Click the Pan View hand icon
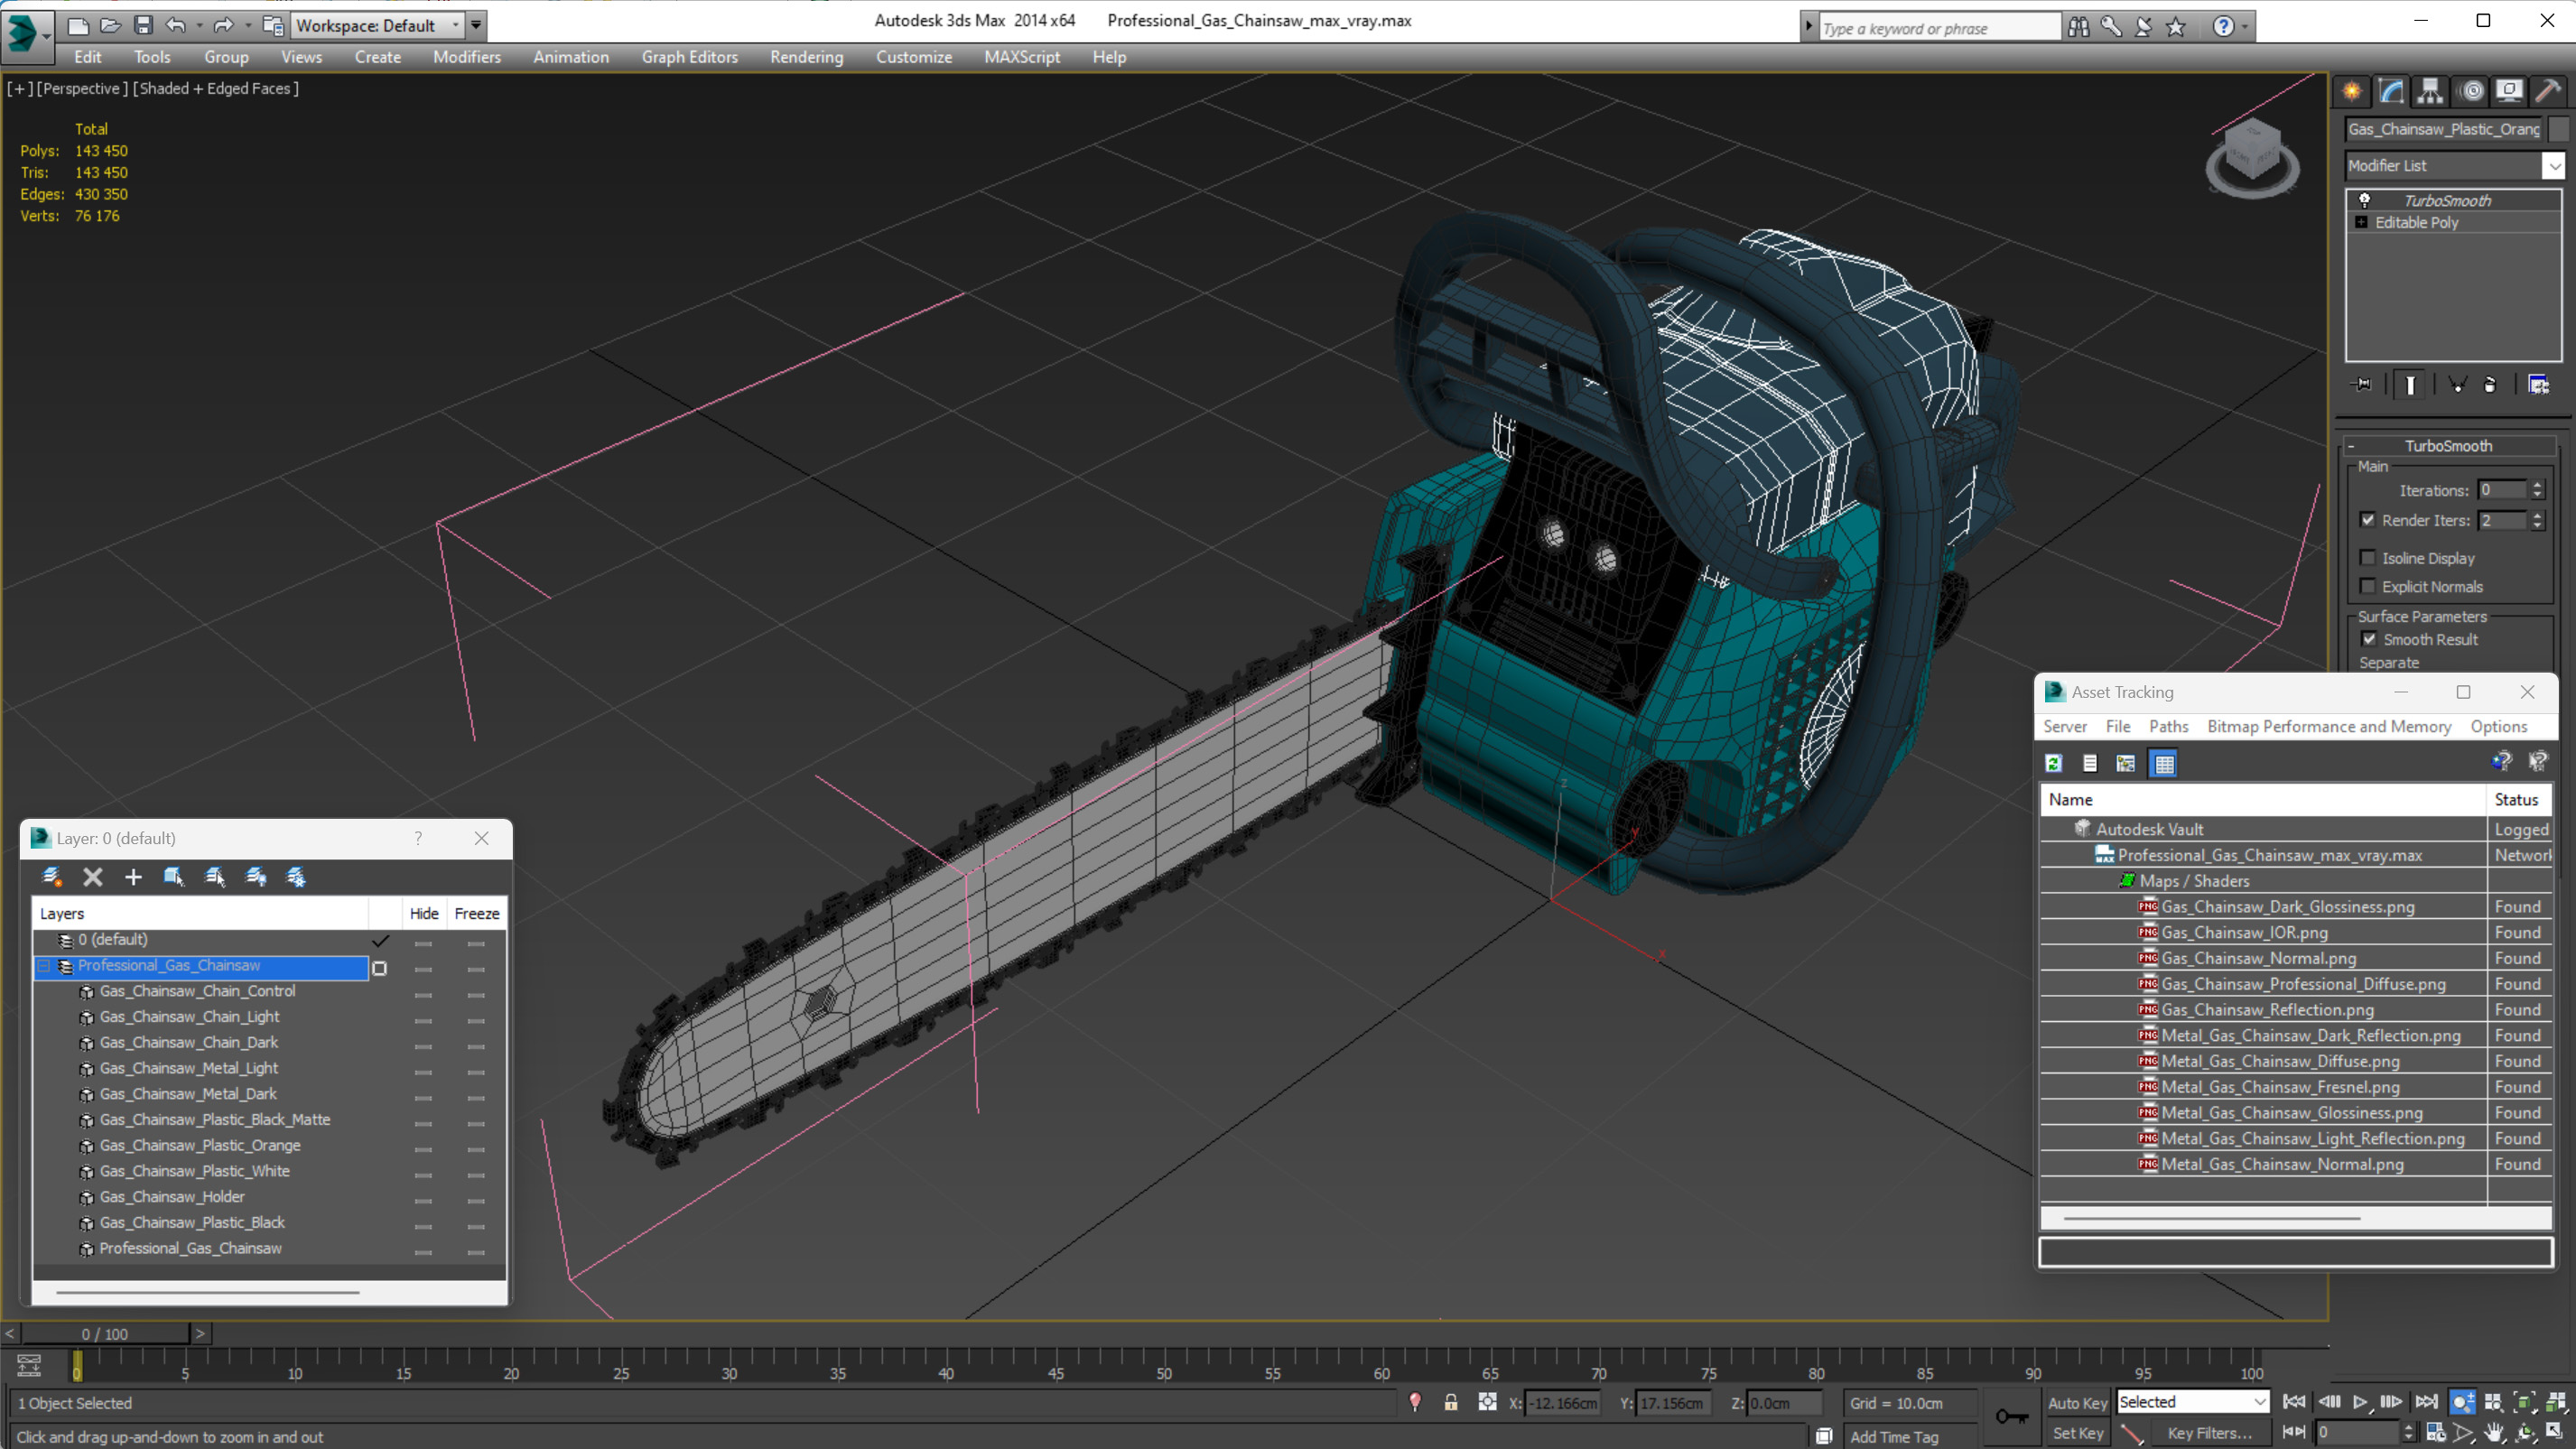Image resolution: width=2576 pixels, height=1449 pixels. (x=2494, y=1432)
